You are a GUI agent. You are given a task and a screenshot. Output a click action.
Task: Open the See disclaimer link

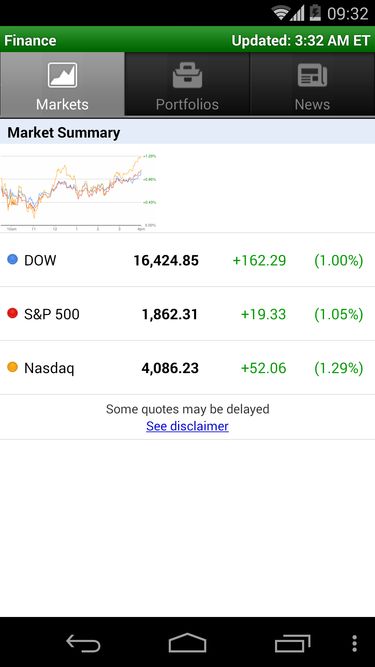(x=187, y=426)
